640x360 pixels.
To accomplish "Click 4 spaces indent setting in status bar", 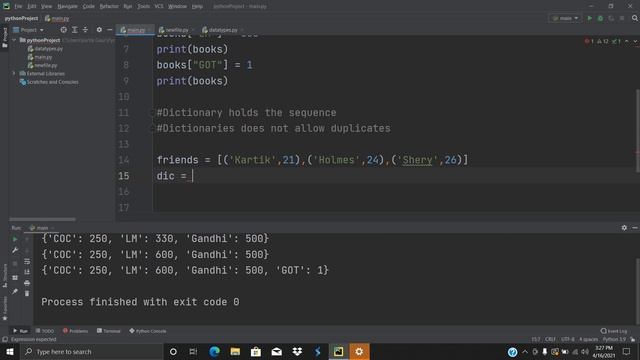I will pos(588,340).
